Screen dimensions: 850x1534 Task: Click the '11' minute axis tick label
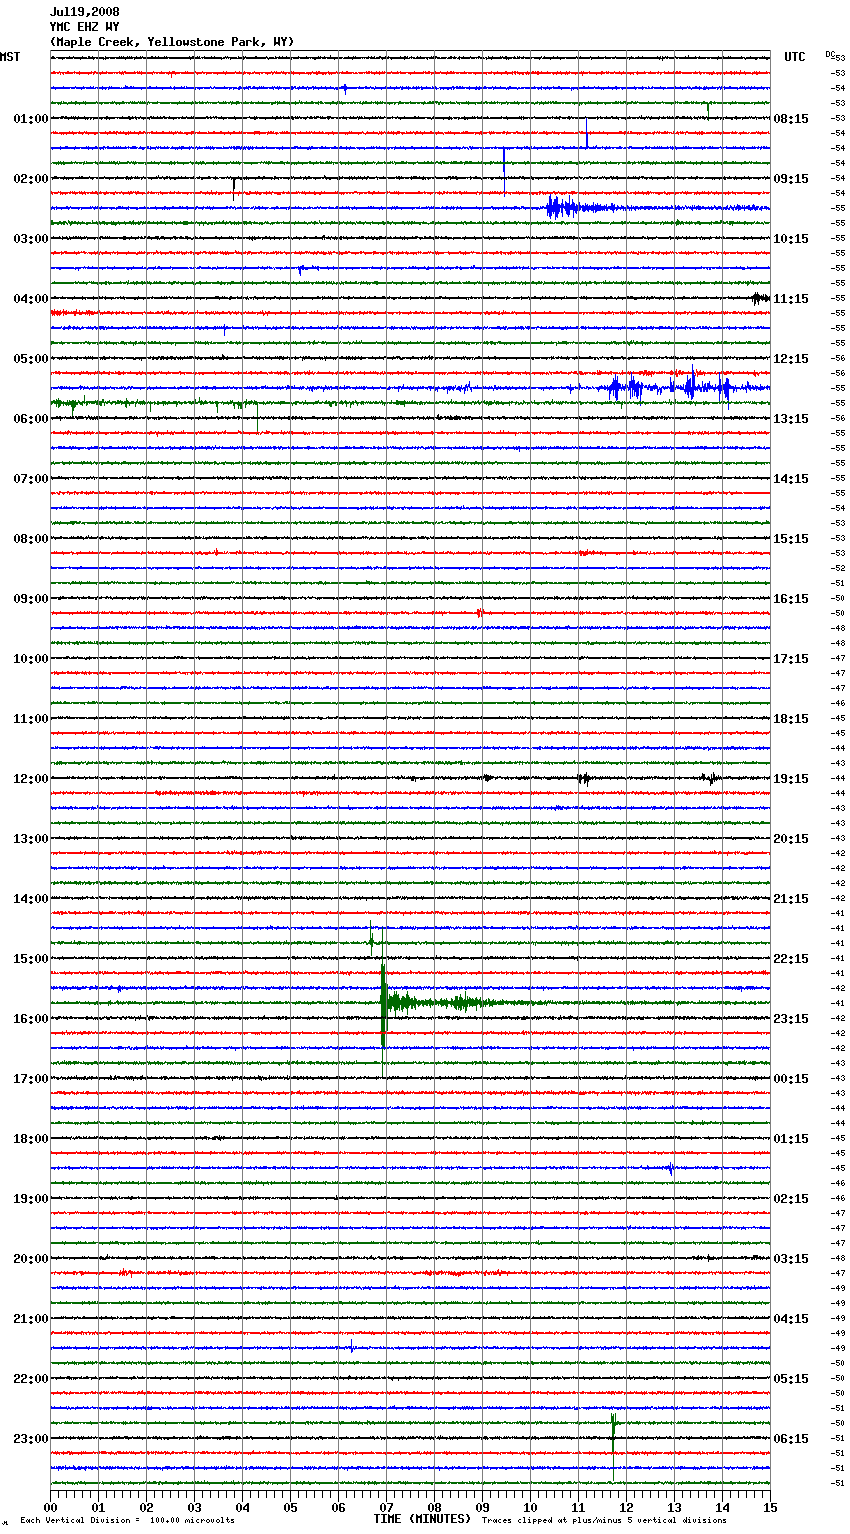578,1507
